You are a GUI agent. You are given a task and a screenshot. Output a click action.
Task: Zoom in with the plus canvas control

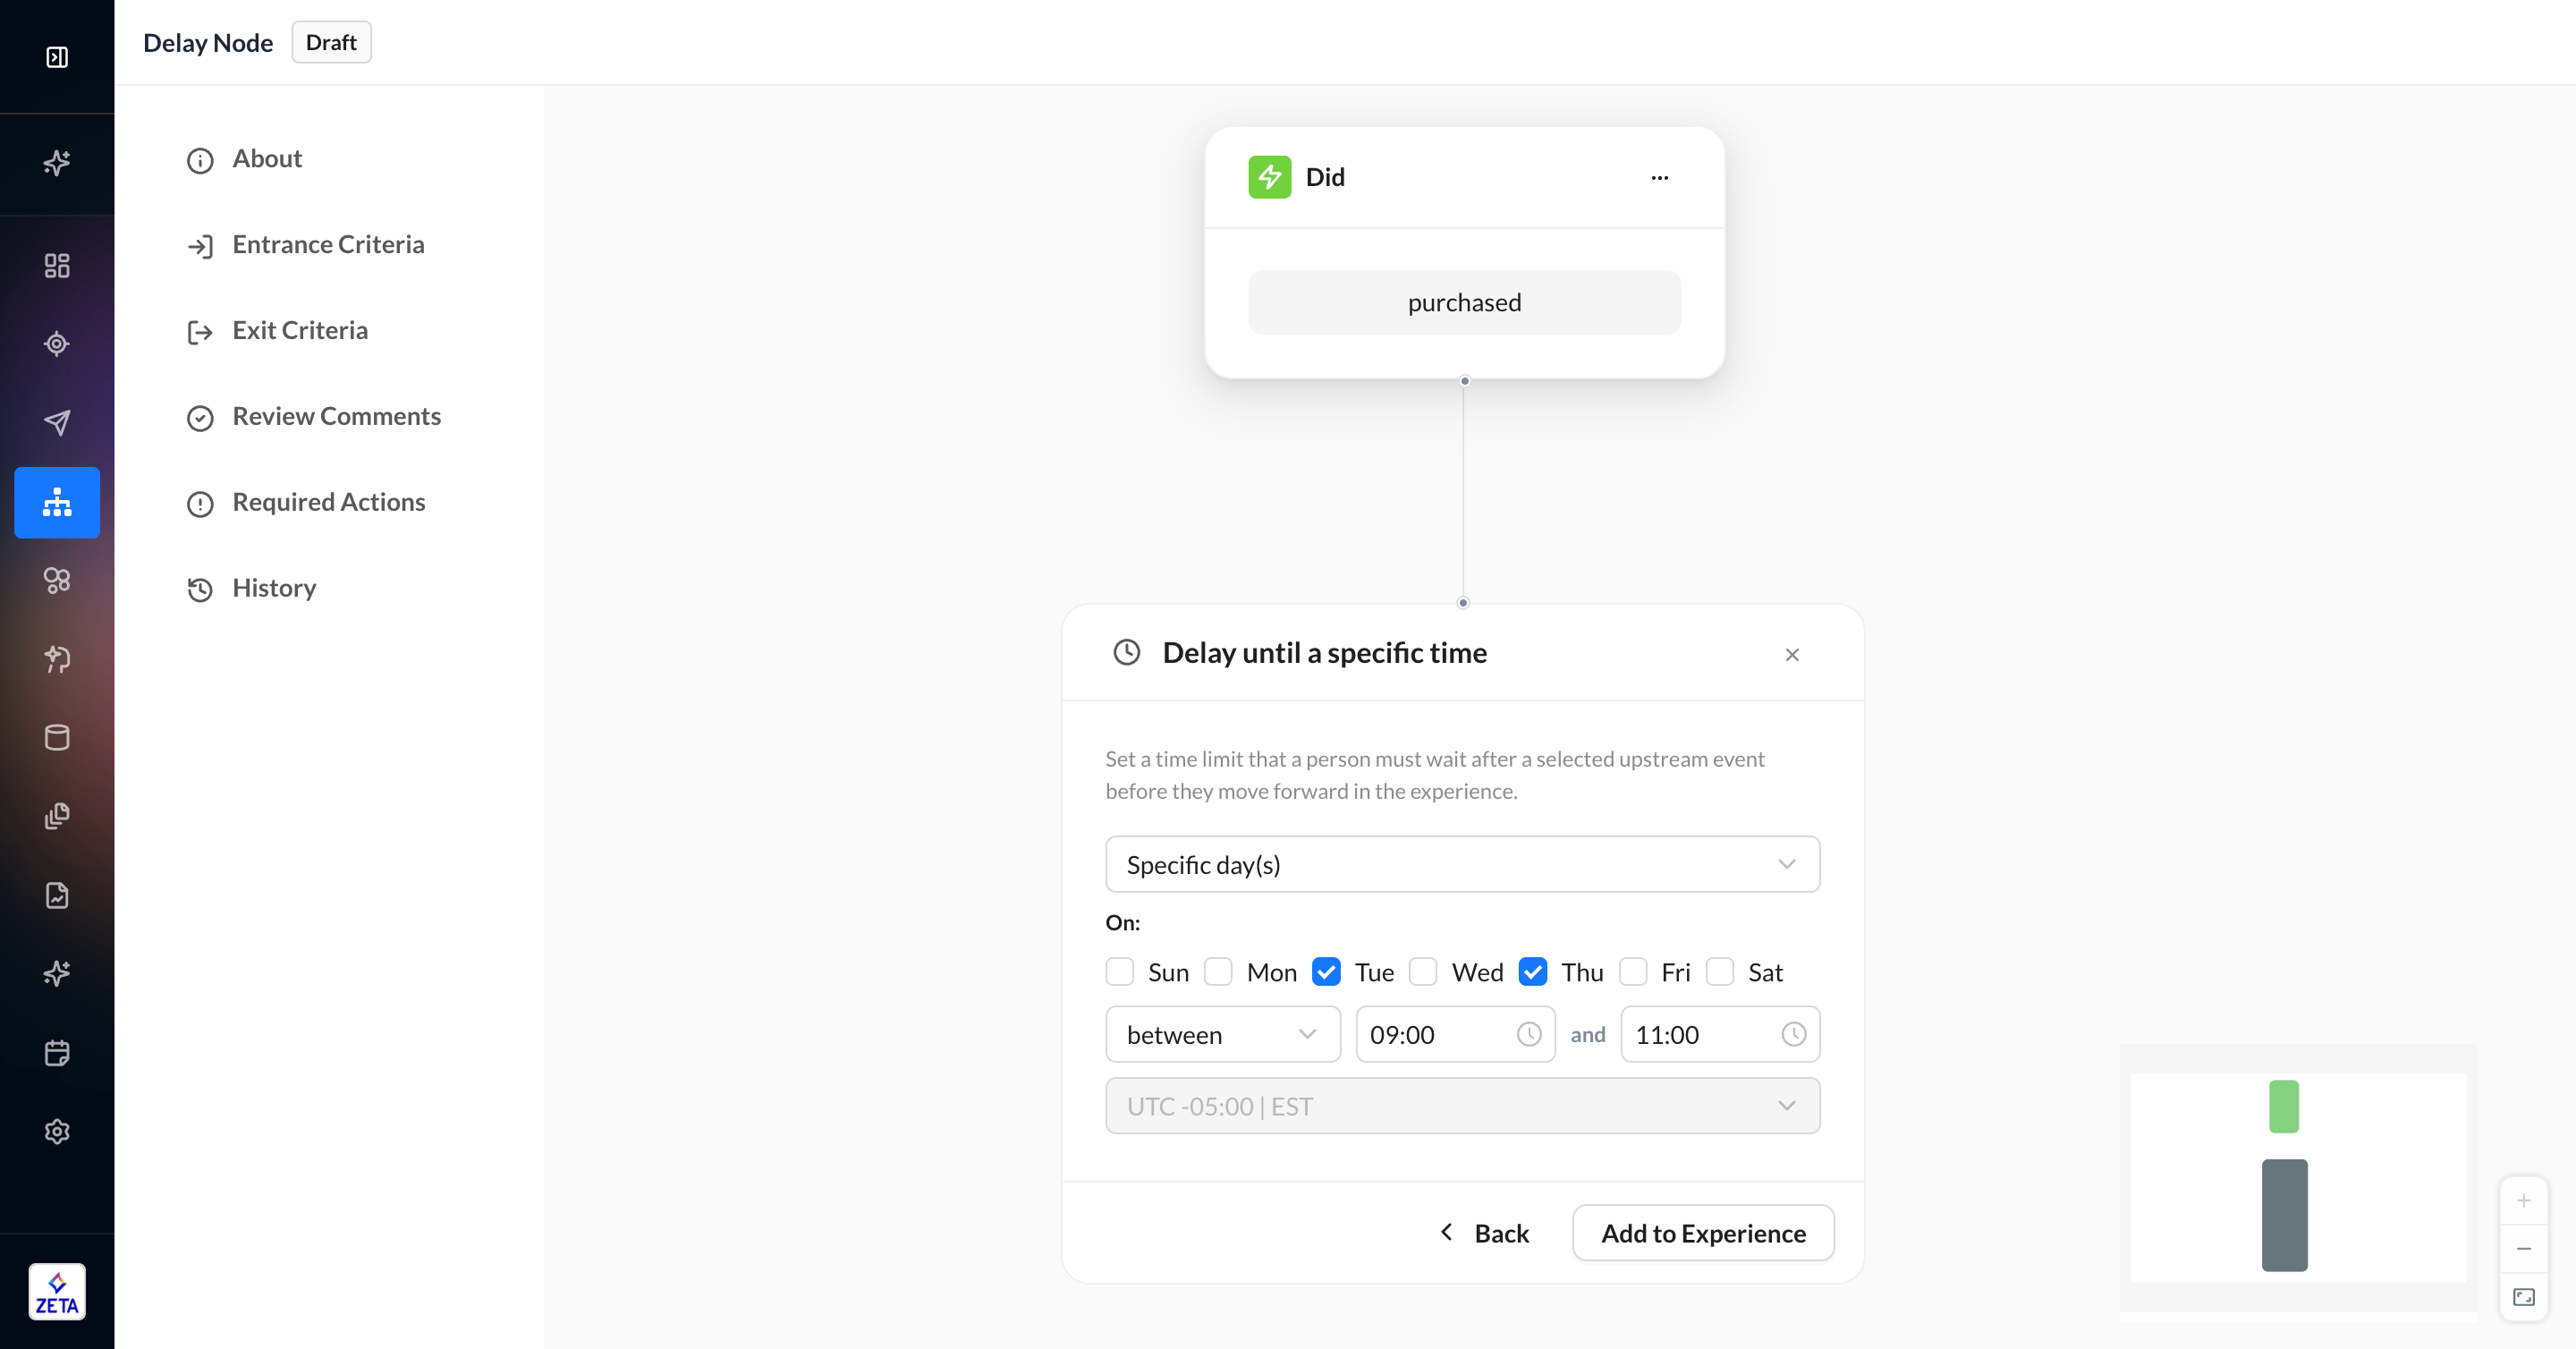click(x=2523, y=1200)
